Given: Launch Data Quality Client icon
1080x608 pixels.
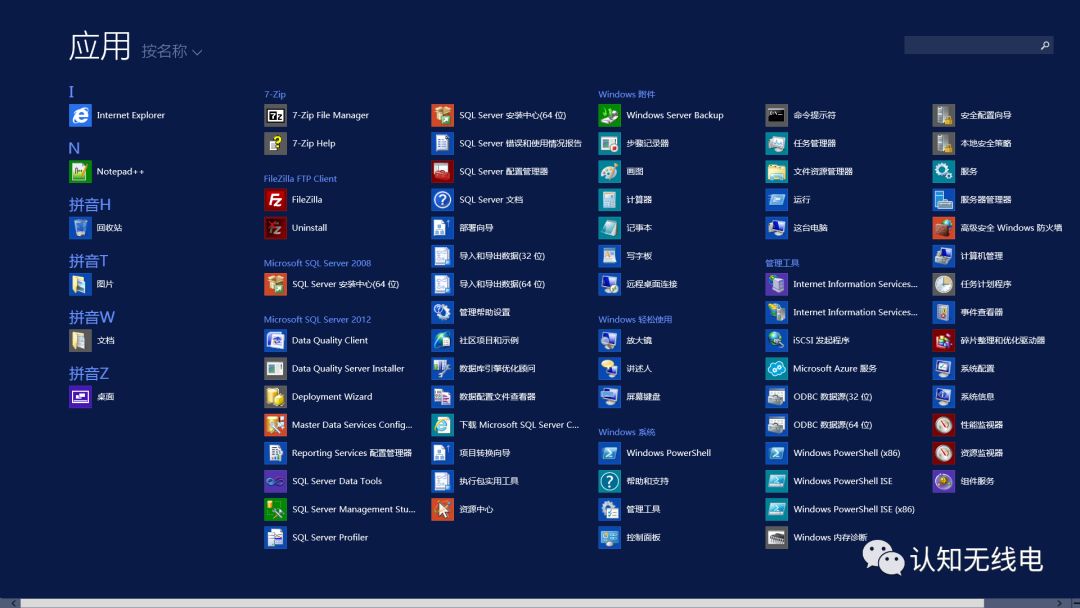Looking at the screenshot, I should click(275, 340).
